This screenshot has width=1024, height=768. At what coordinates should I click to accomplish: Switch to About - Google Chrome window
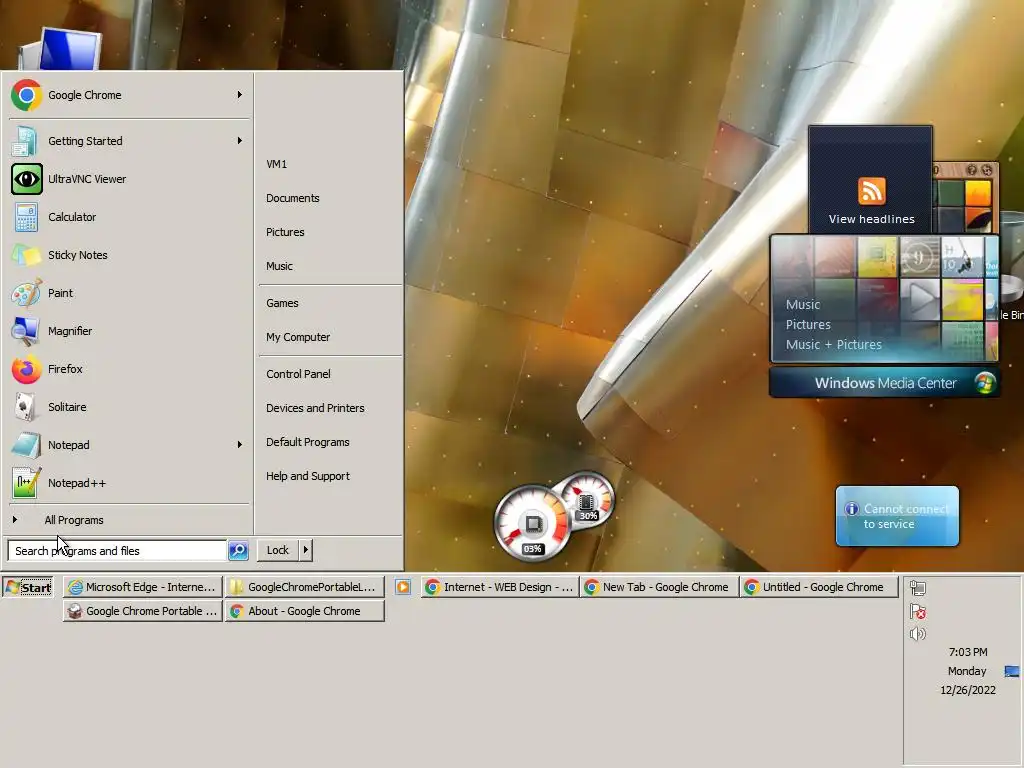point(304,611)
